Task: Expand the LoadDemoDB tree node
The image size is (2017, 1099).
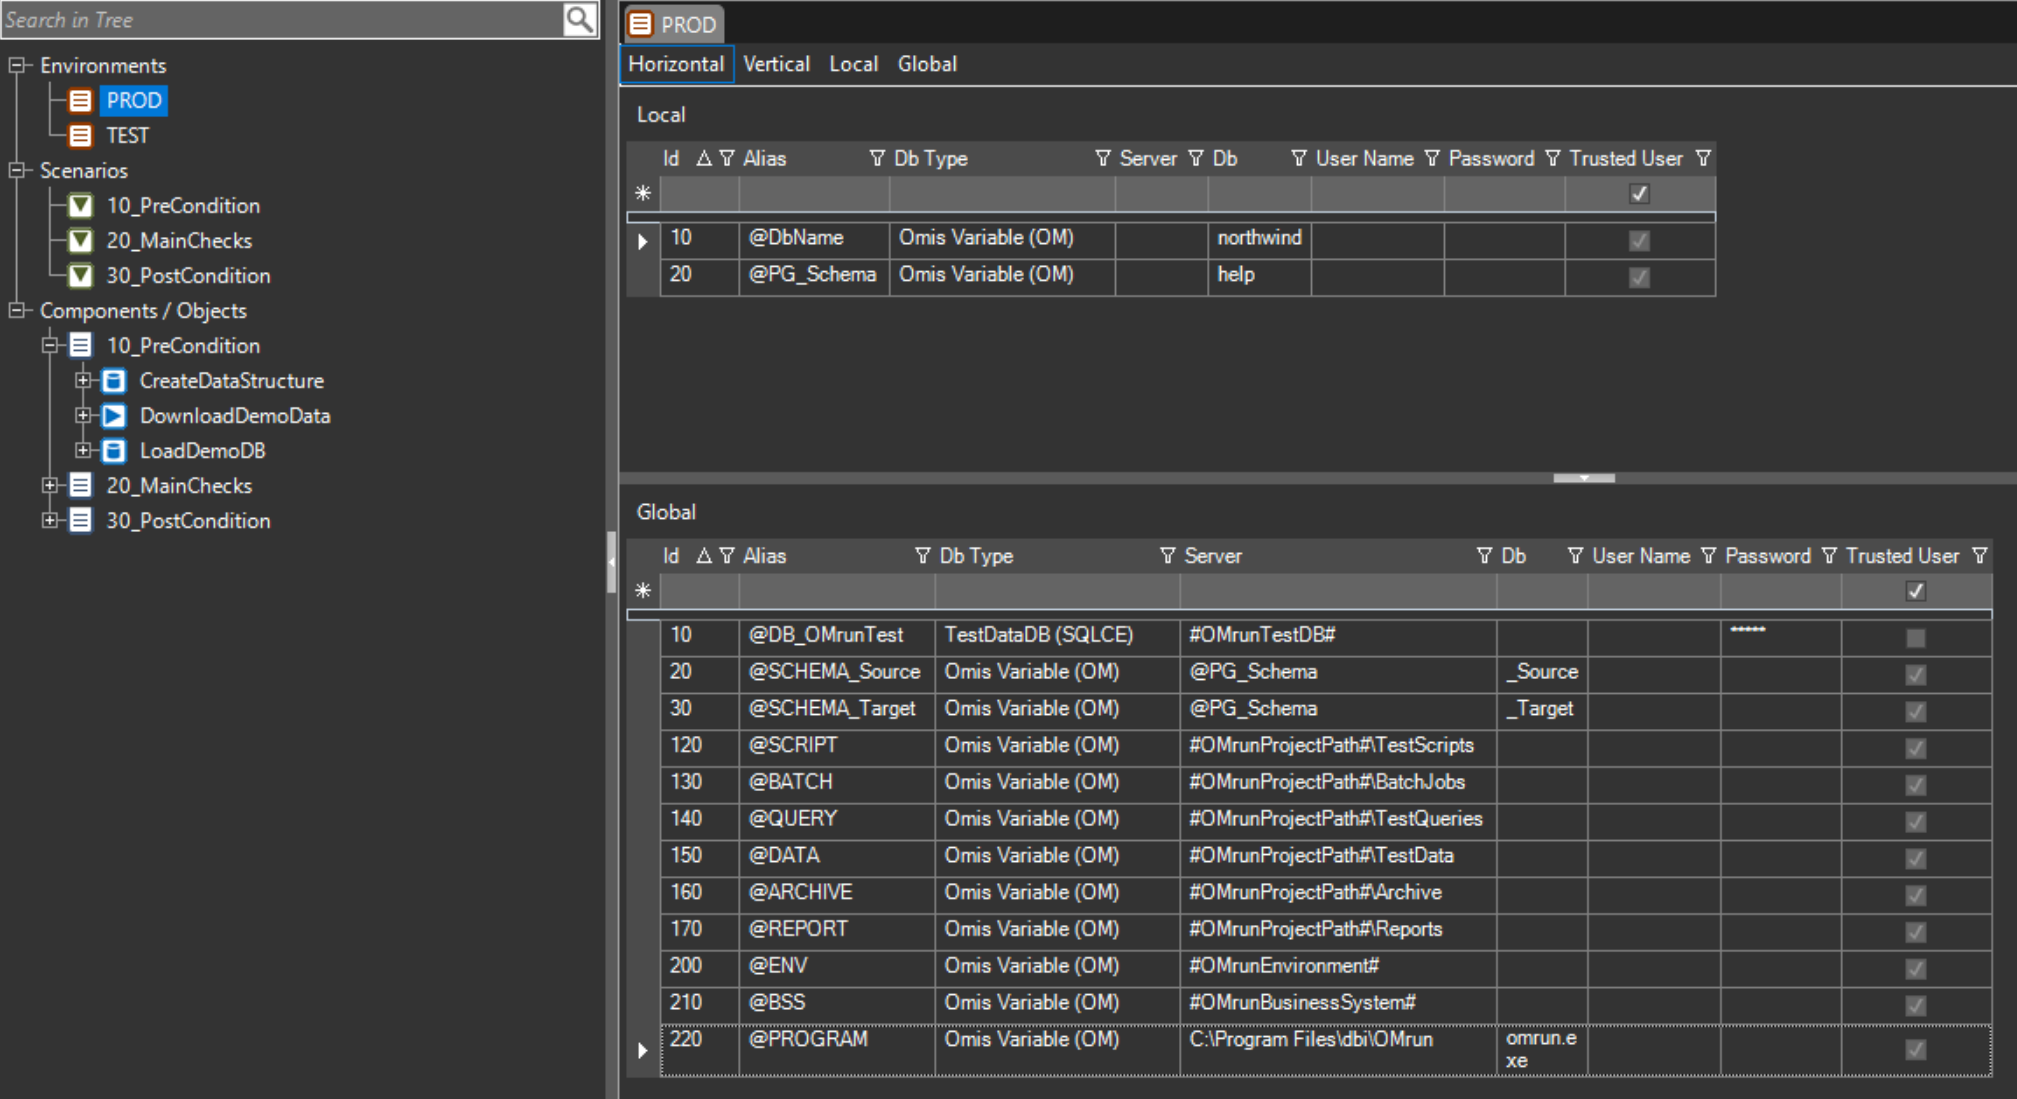Action: point(84,450)
